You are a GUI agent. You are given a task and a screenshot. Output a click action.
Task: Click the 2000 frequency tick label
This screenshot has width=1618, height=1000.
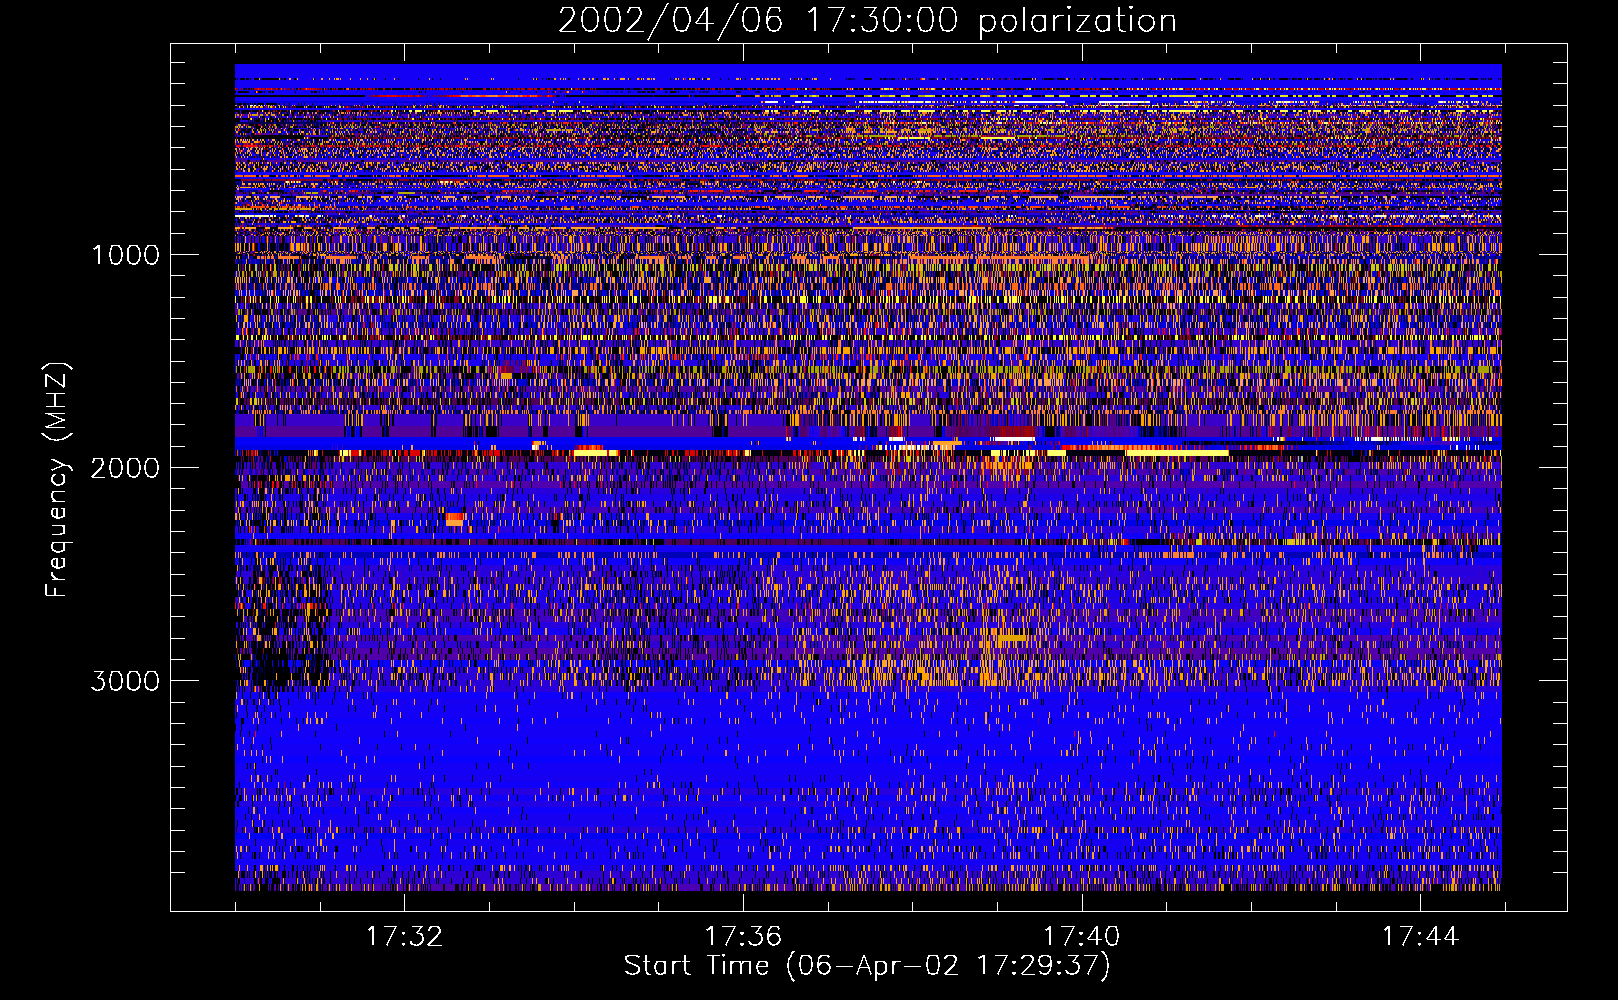tap(125, 468)
